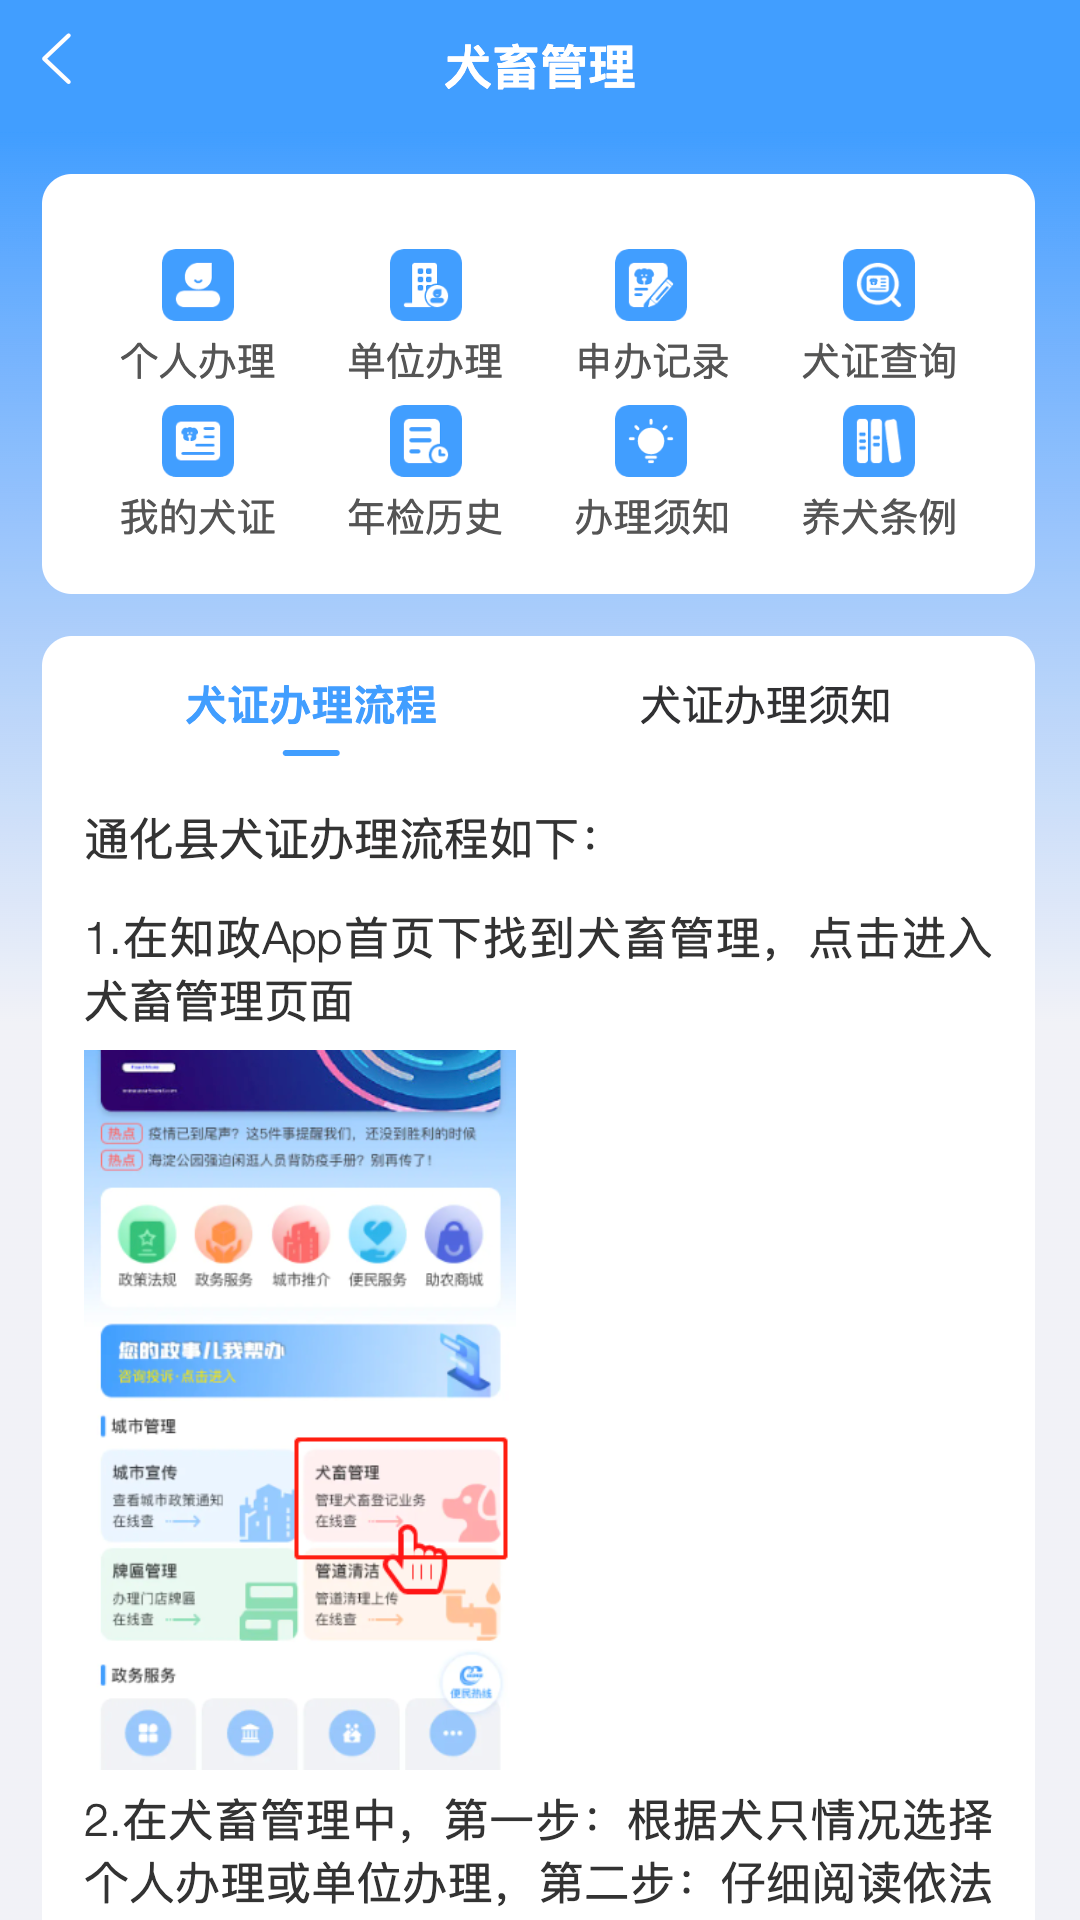Screen dimensions: 1080x1920
Task: Open 年检历史 annual inspection history icon
Action: (425, 441)
